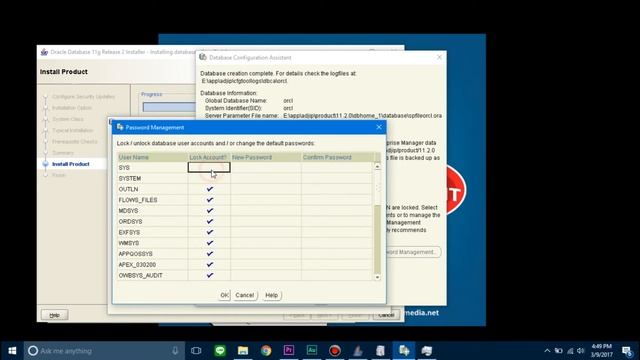The width and height of the screenshot is (640, 360).
Task: Uncheck Lock Account for ORDSYS
Action: click(210, 221)
